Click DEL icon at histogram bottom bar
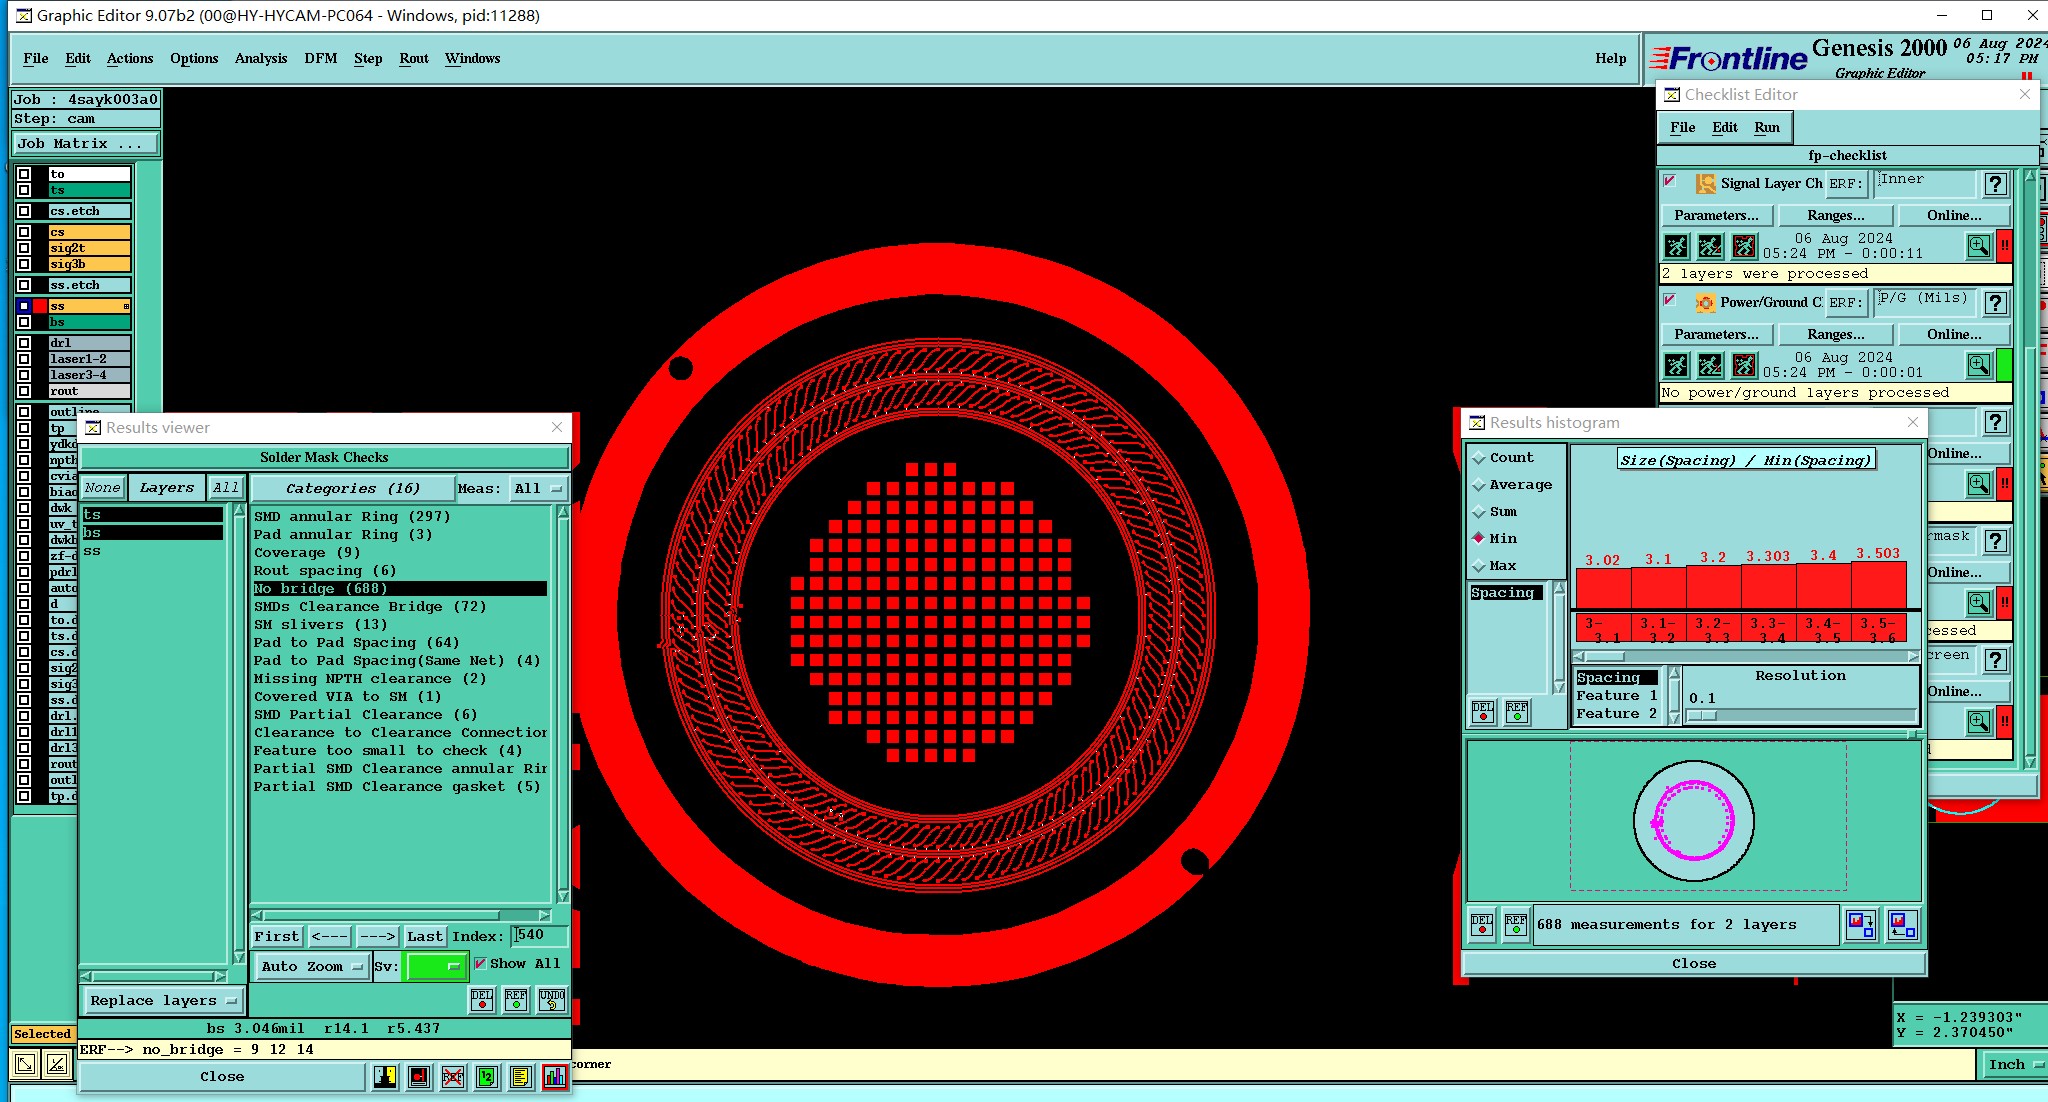 pos(1482,925)
